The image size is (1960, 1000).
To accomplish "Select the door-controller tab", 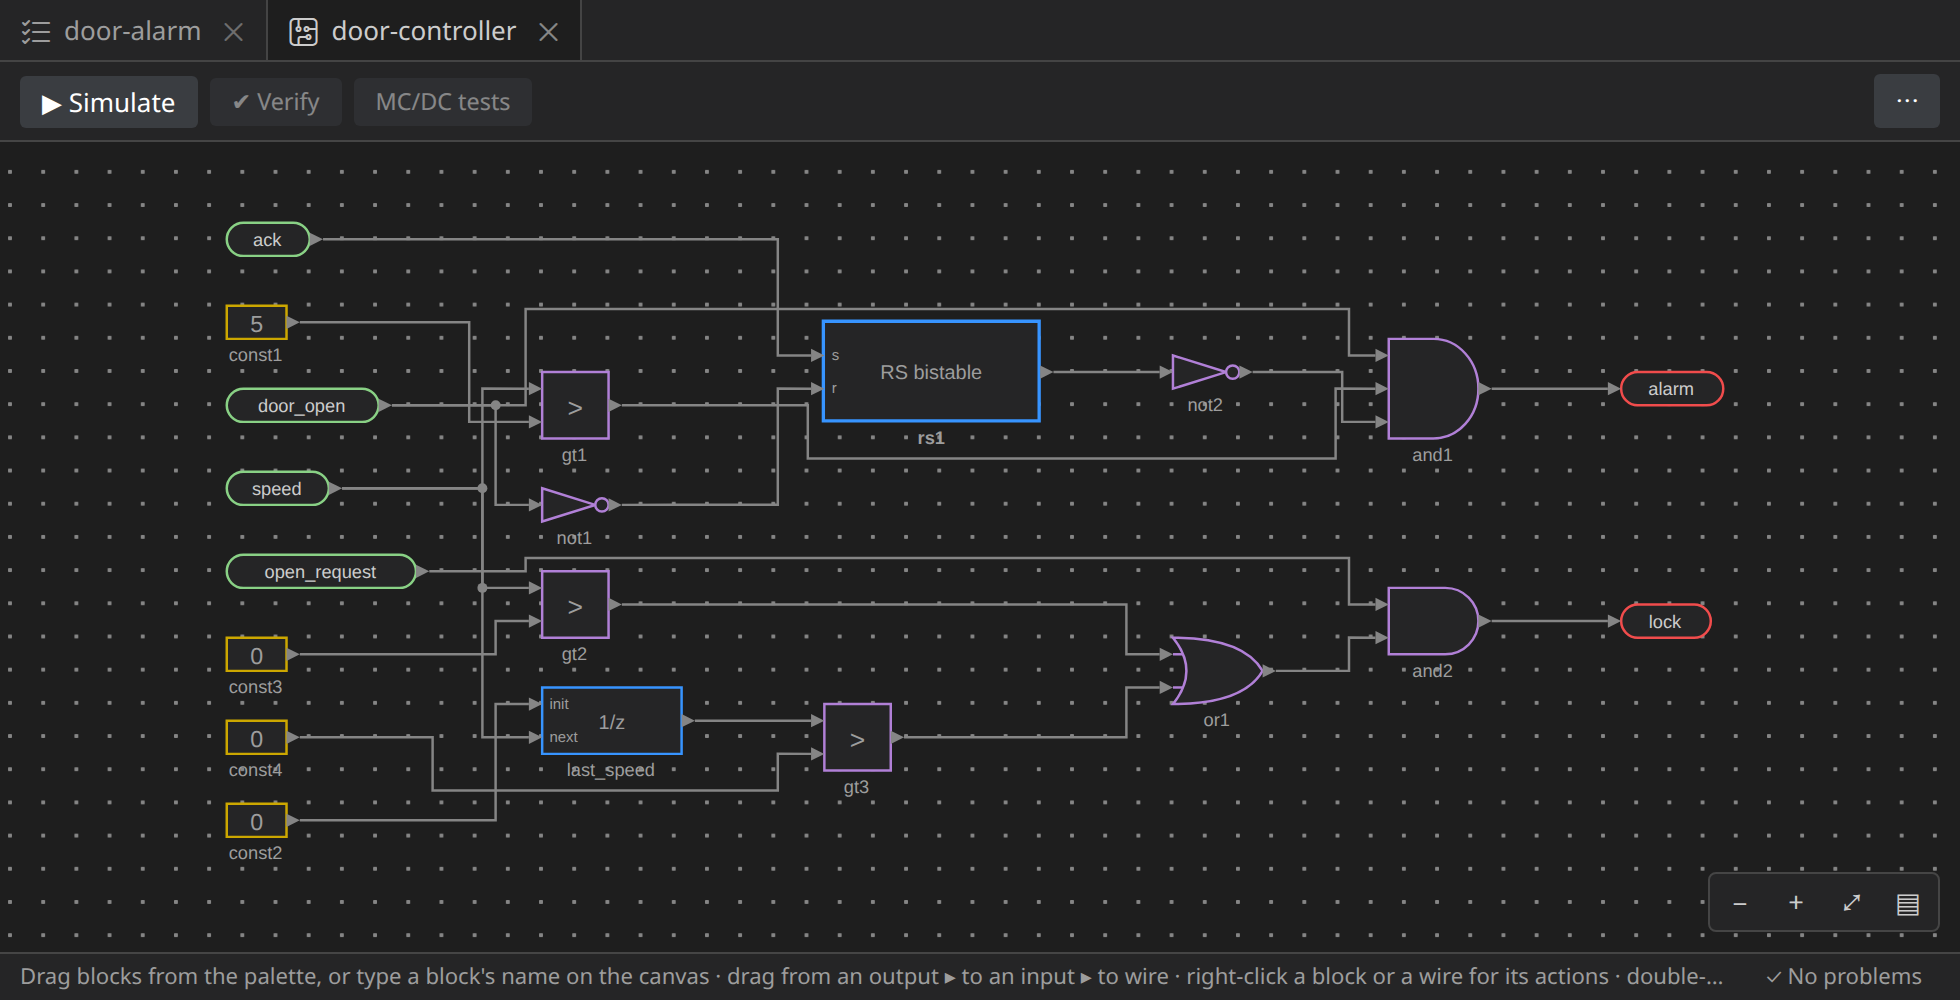I will click(x=423, y=31).
